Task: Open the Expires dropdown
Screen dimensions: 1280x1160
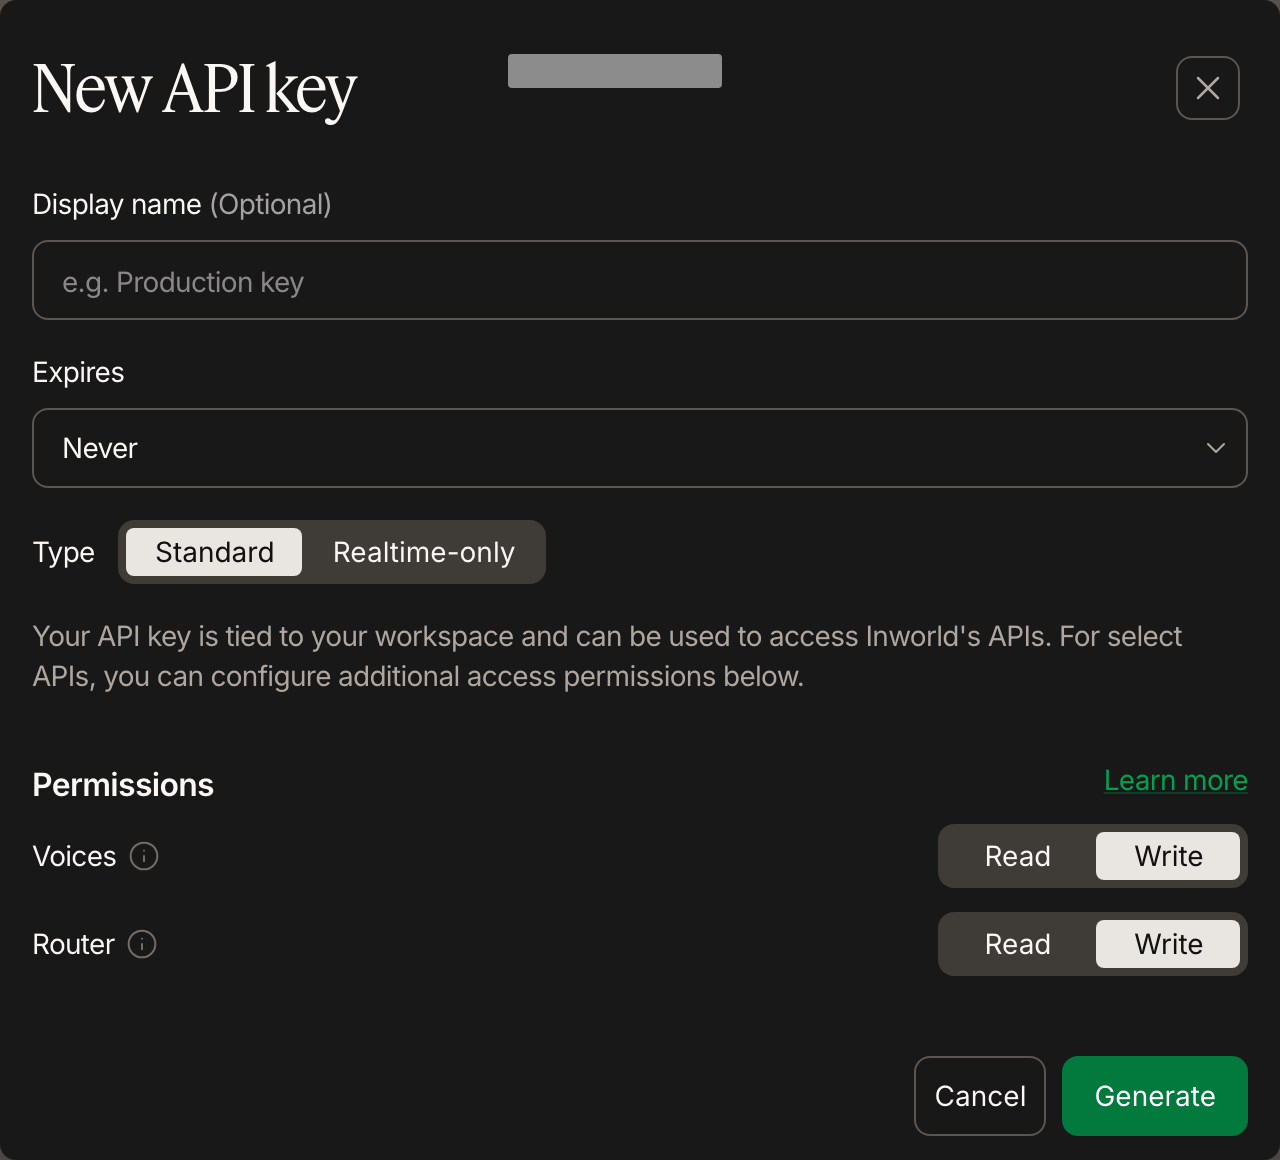Action: pyautogui.click(x=640, y=448)
